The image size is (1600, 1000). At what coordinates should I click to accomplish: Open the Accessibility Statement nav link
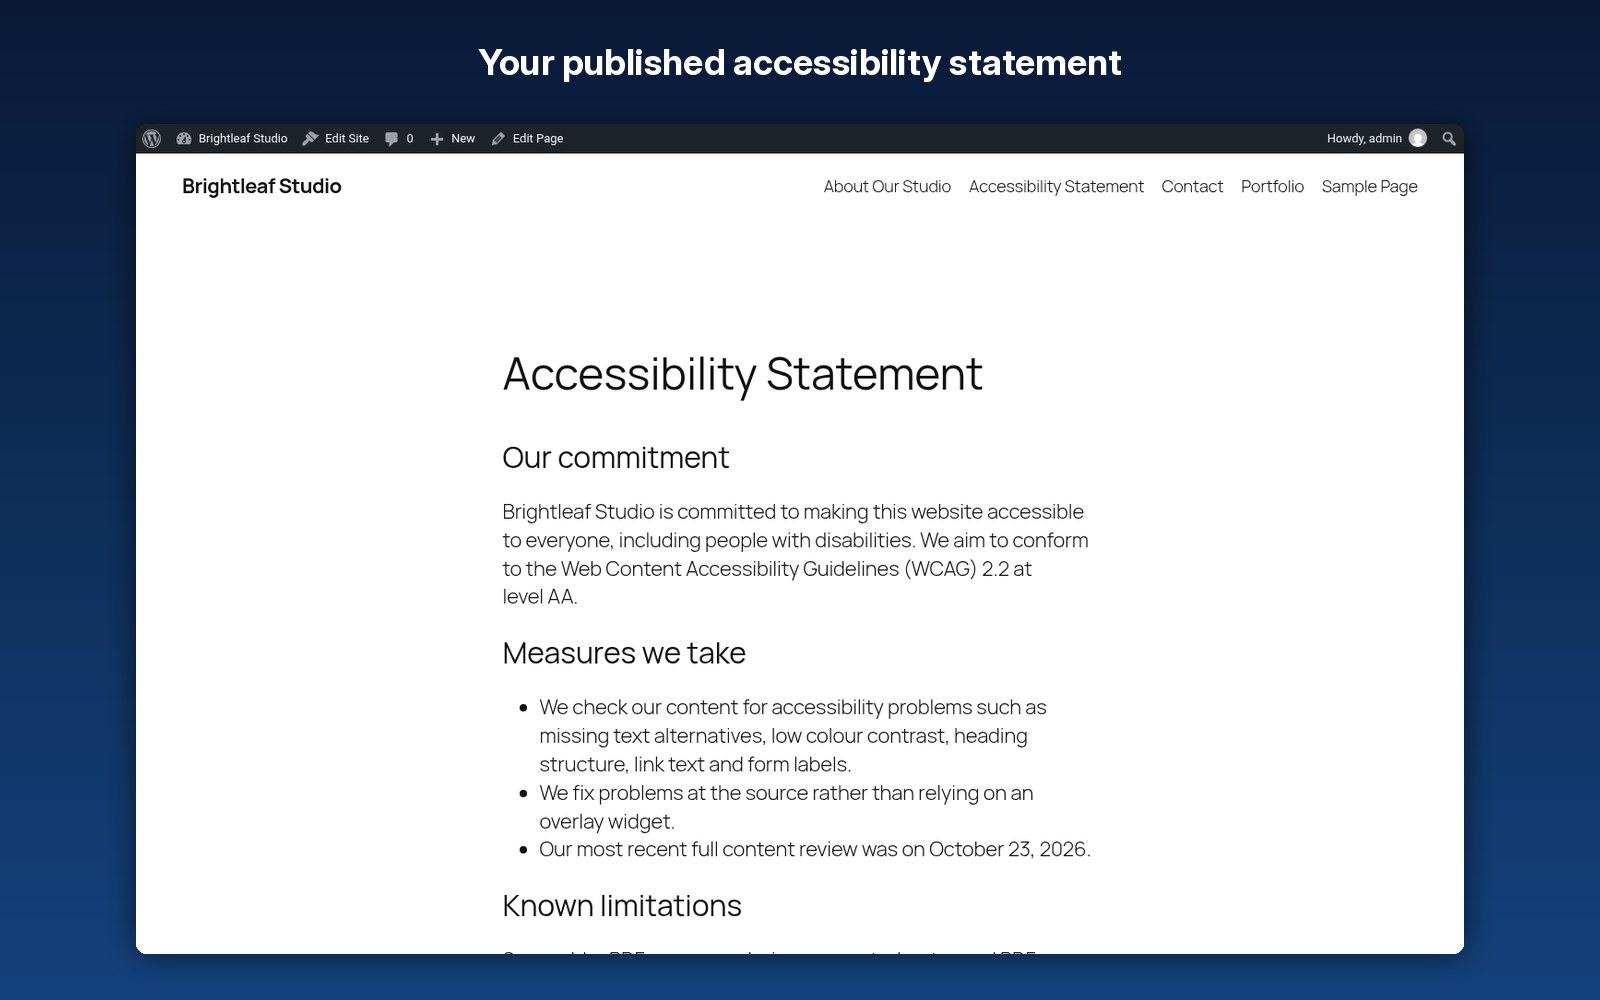point(1056,186)
